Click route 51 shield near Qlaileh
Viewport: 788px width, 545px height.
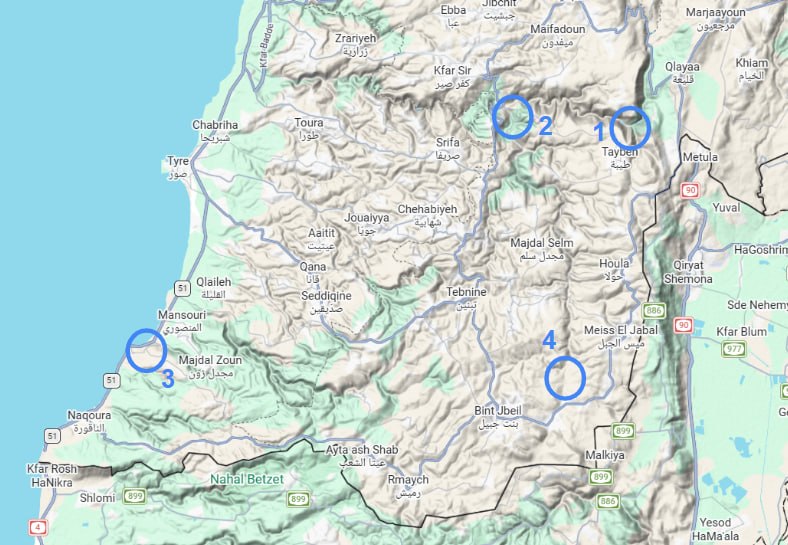click(x=182, y=289)
